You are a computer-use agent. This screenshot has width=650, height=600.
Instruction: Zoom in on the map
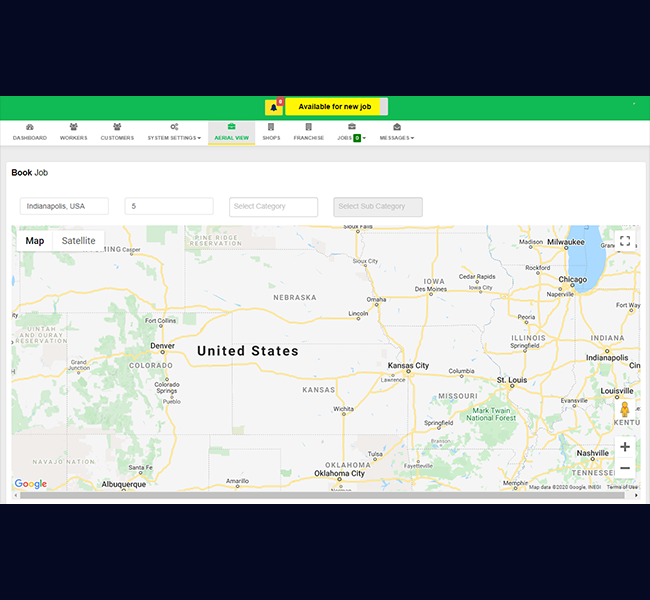pyautogui.click(x=625, y=447)
